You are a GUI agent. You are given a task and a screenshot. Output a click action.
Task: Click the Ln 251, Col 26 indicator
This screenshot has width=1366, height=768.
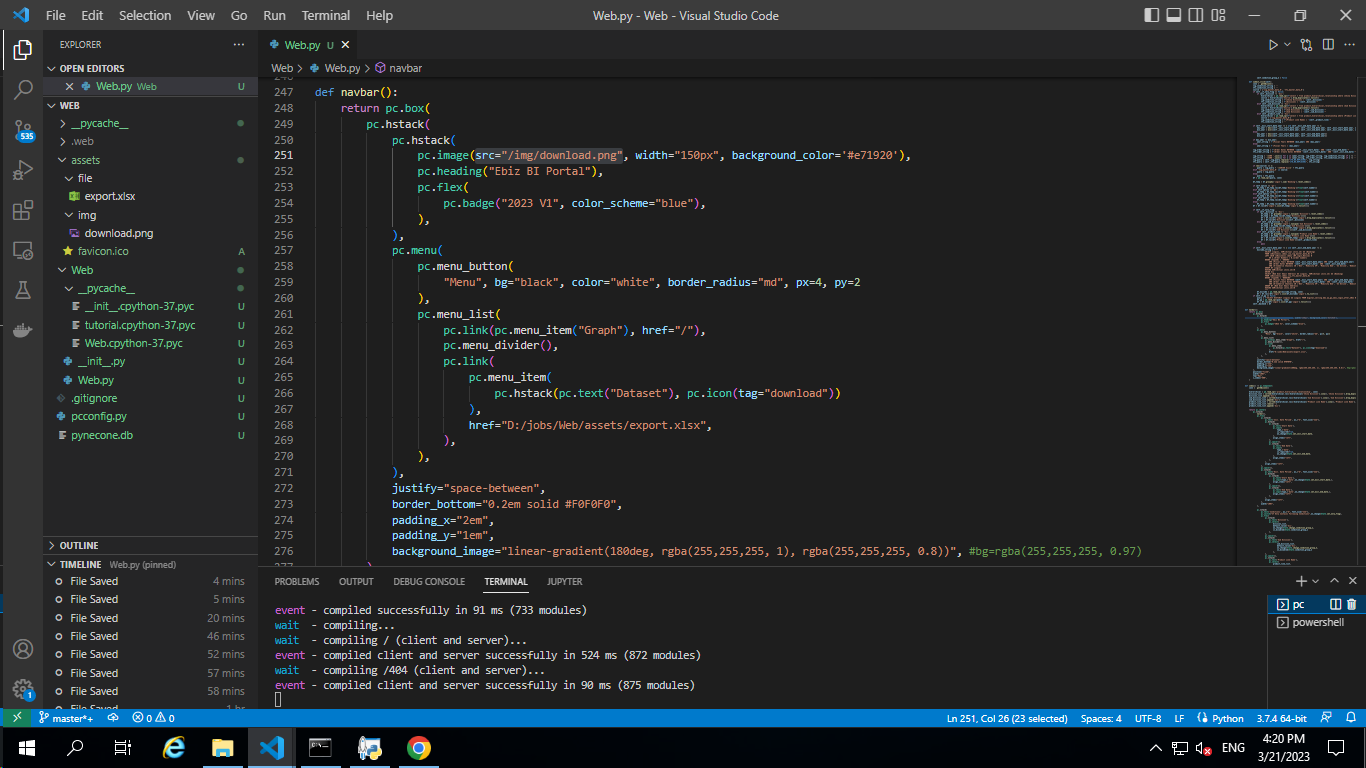(1005, 717)
